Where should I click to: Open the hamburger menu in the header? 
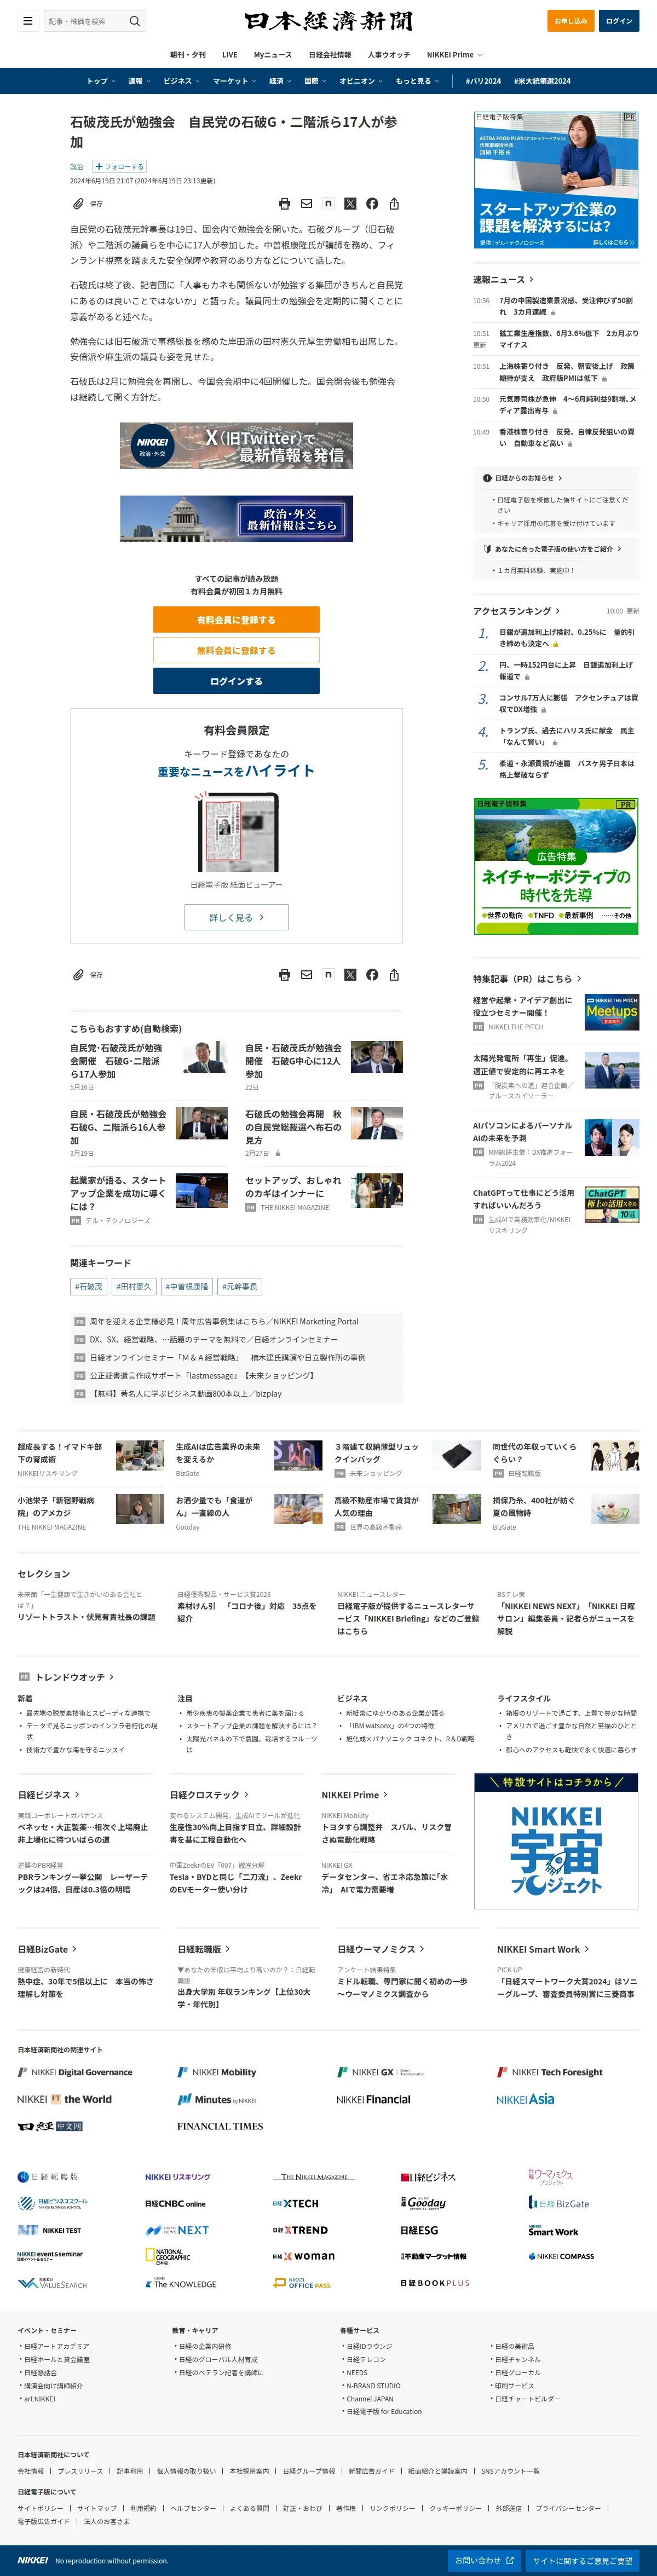coord(27,20)
